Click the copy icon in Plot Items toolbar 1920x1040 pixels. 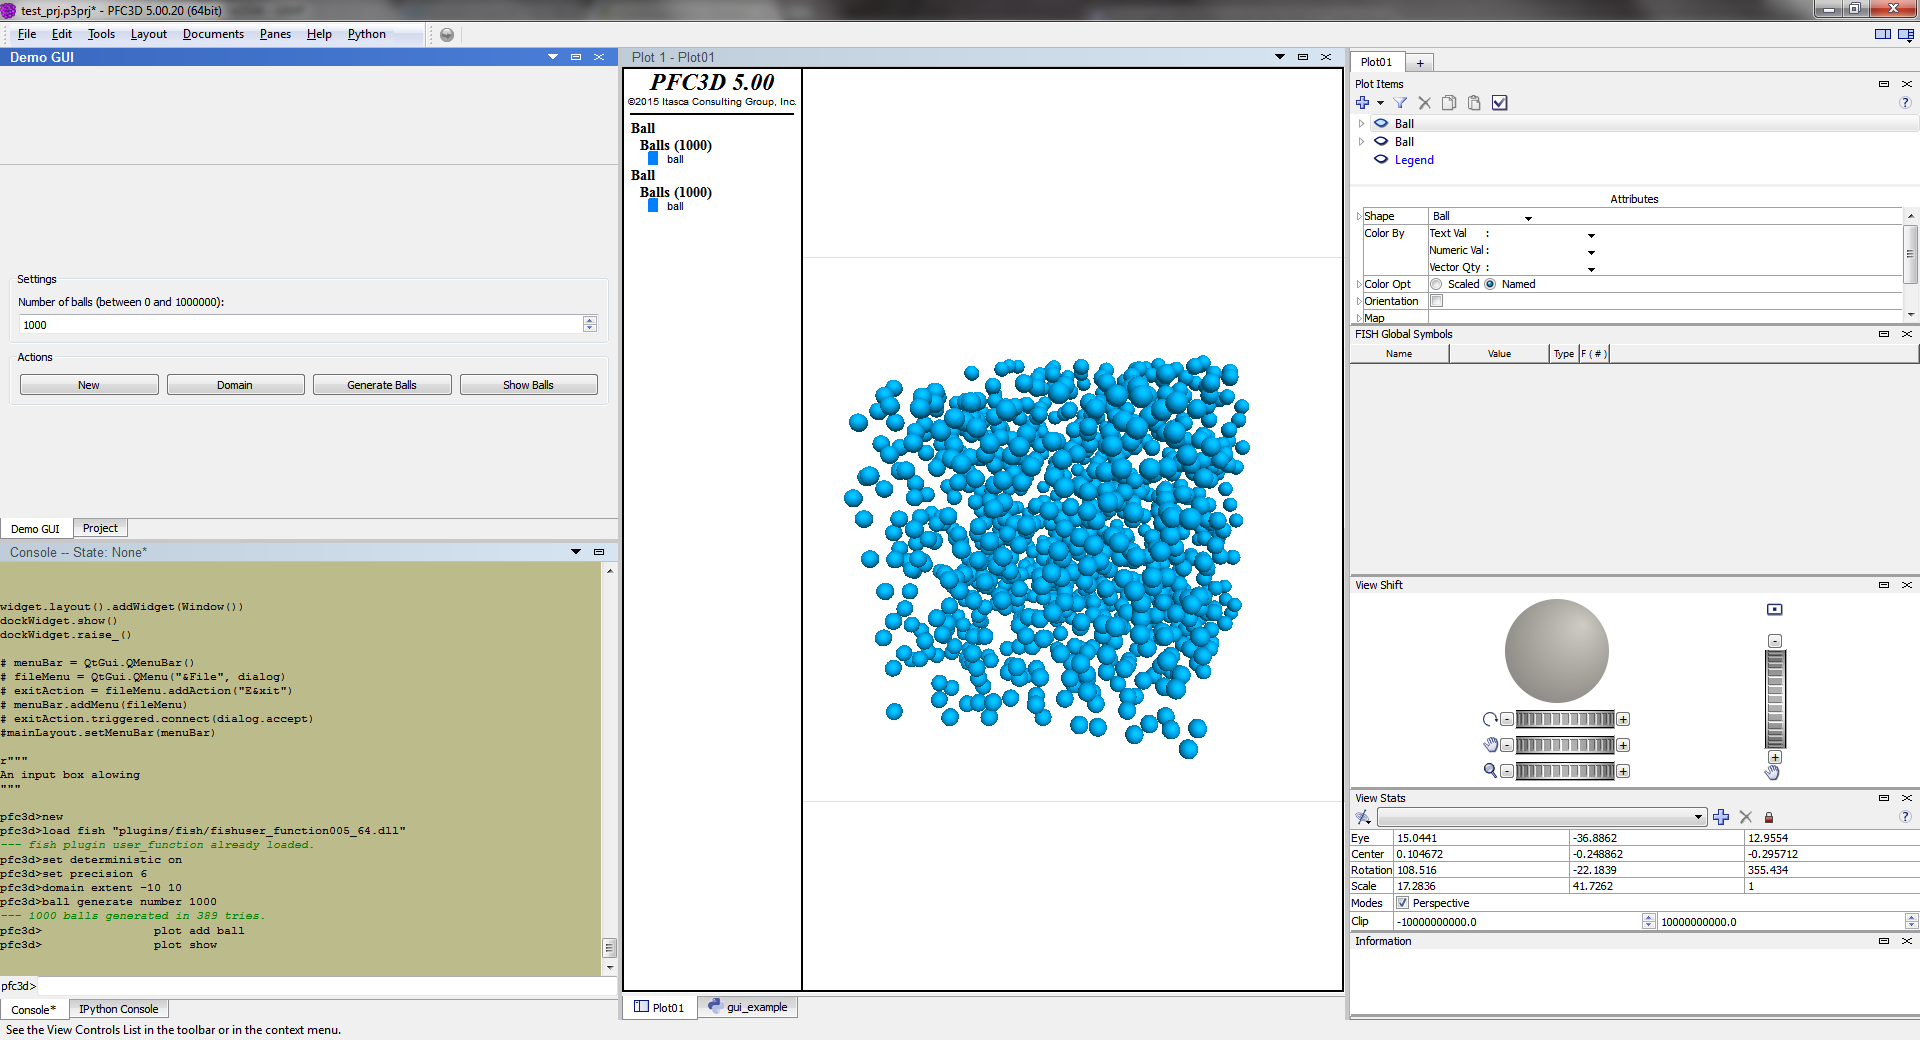pos(1449,103)
